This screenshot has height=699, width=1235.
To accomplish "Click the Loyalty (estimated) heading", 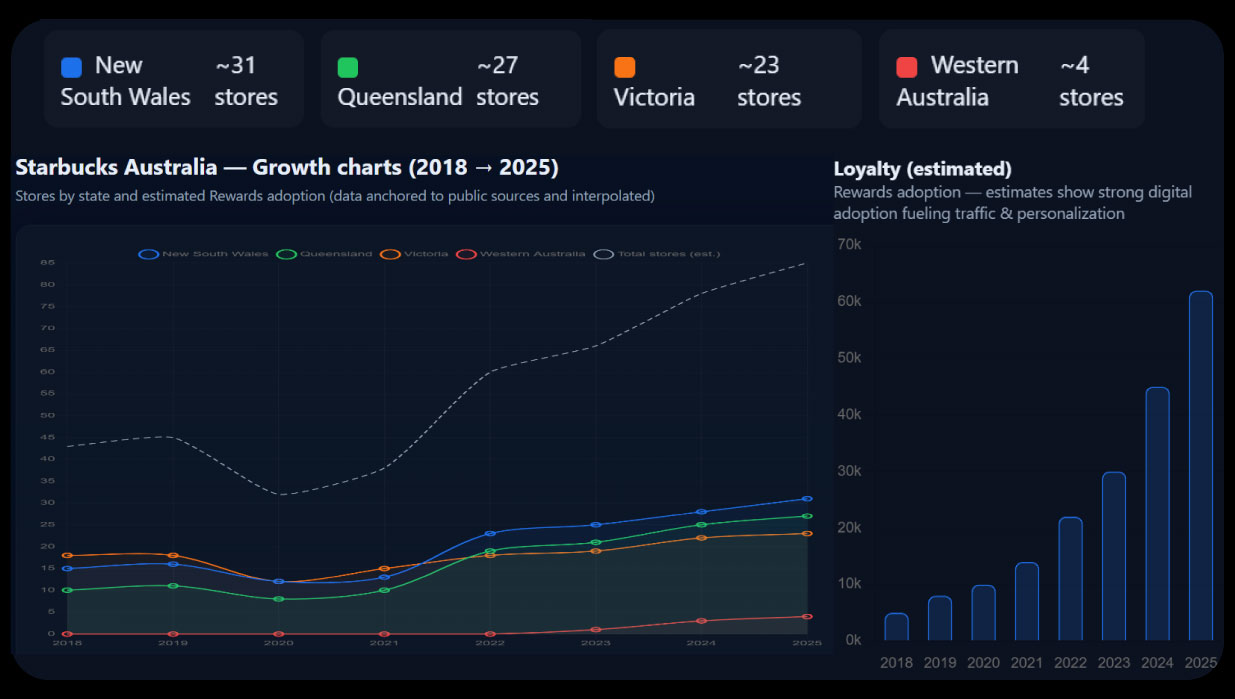I will pyautogui.click(x=922, y=169).
